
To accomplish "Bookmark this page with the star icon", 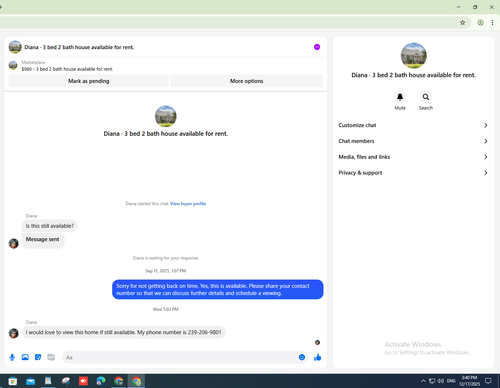I will click(462, 23).
